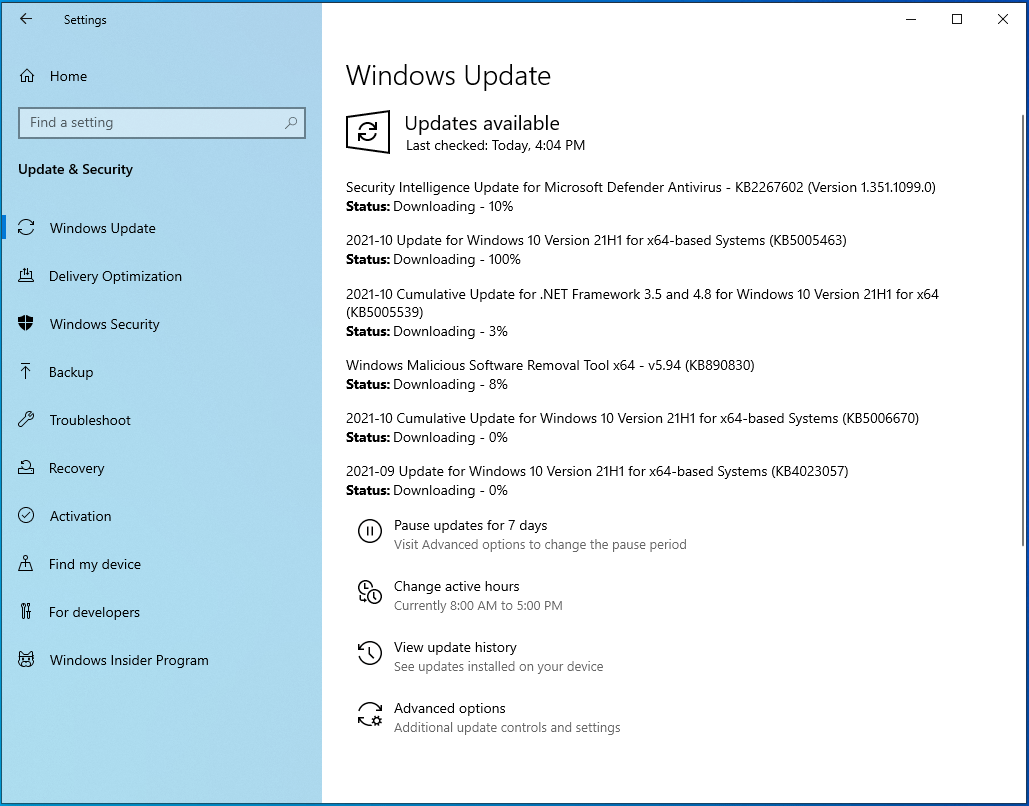Open the Home page of Settings
The height and width of the screenshot is (806, 1029).
click(68, 76)
